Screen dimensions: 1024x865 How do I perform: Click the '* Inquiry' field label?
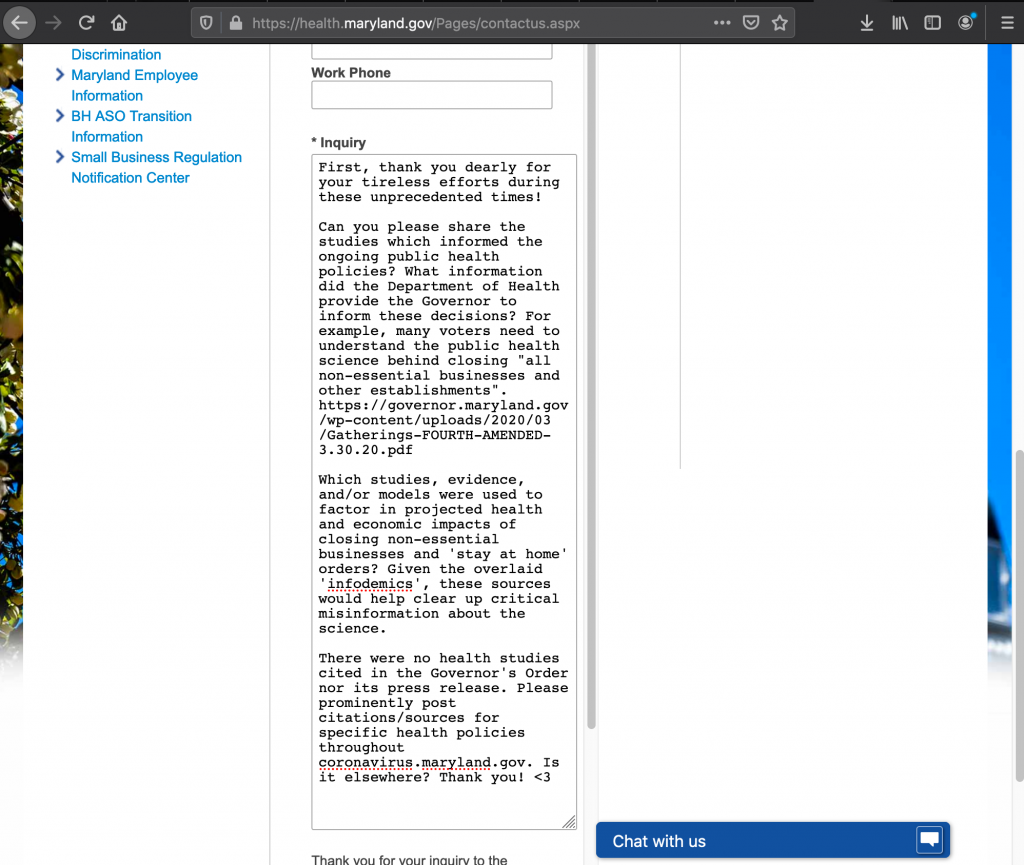point(338,142)
